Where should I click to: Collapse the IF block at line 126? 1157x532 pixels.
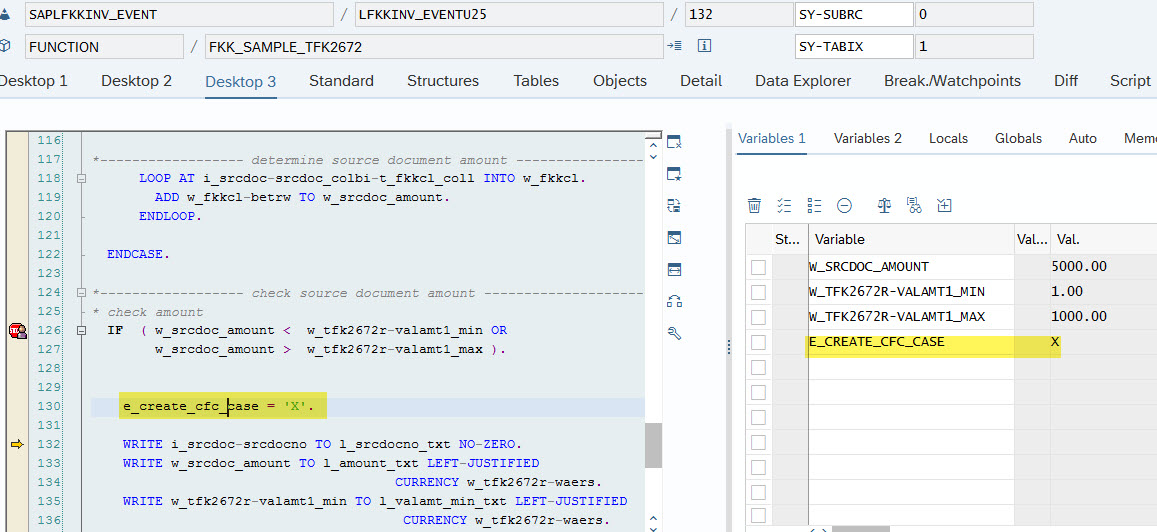tap(82, 330)
